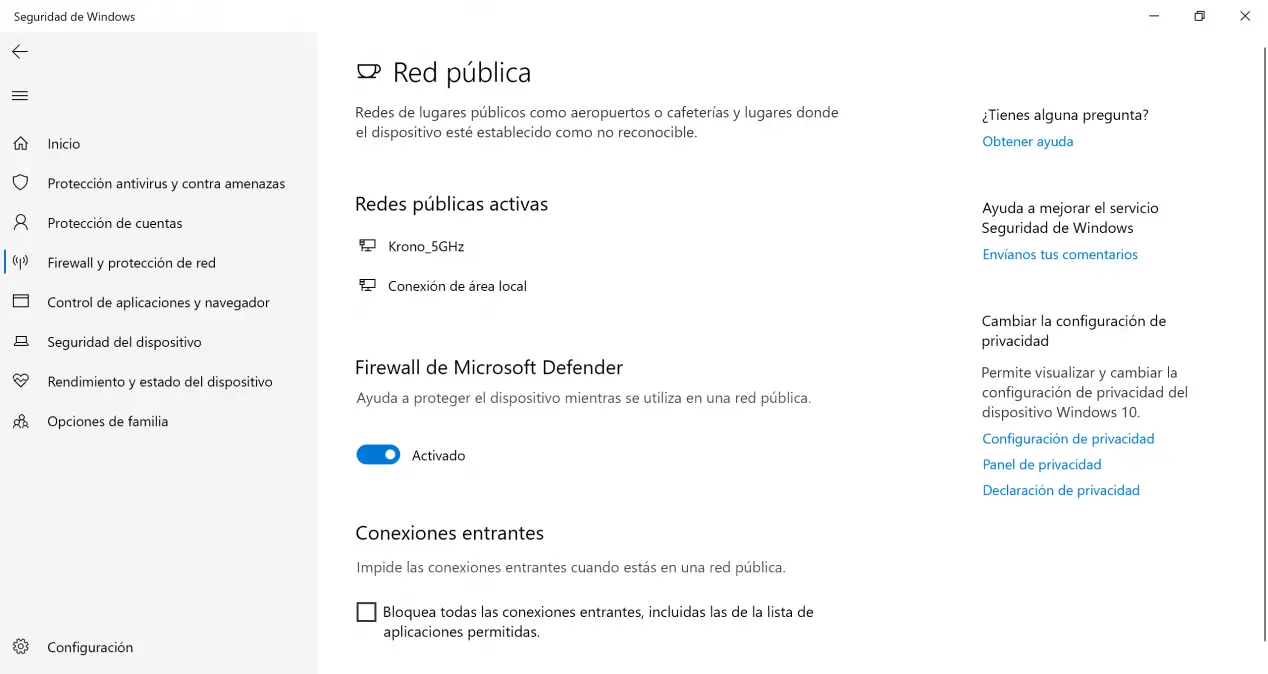The image size is (1268, 674).
Task: Click the Inicio home icon
Action: point(20,144)
